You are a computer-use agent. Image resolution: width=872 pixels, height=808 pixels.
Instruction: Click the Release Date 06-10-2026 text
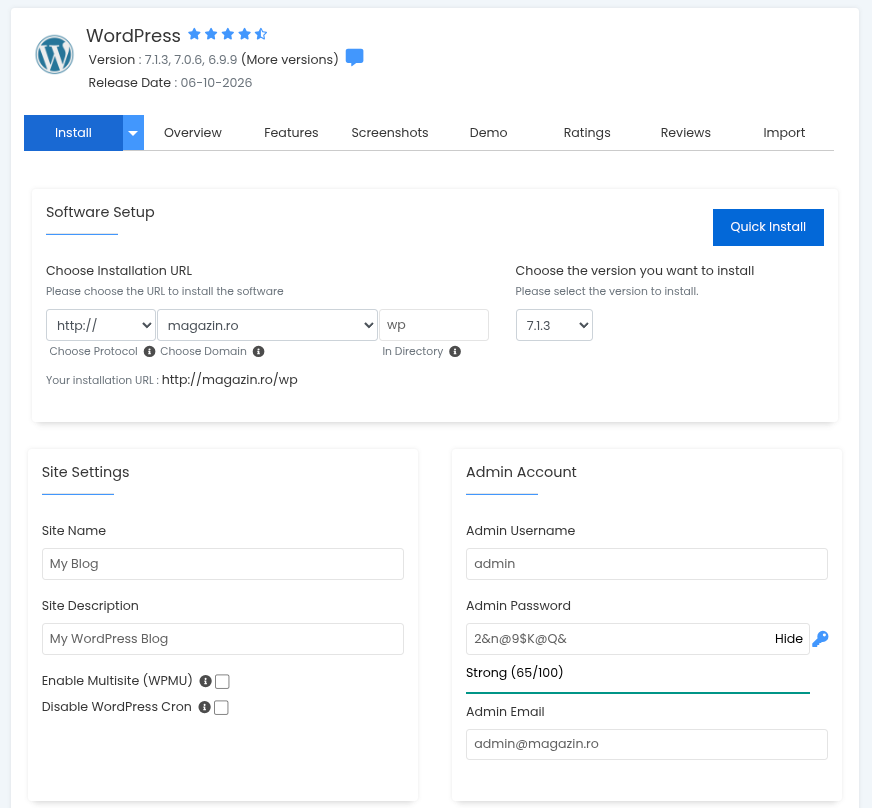pyautogui.click(x=170, y=83)
